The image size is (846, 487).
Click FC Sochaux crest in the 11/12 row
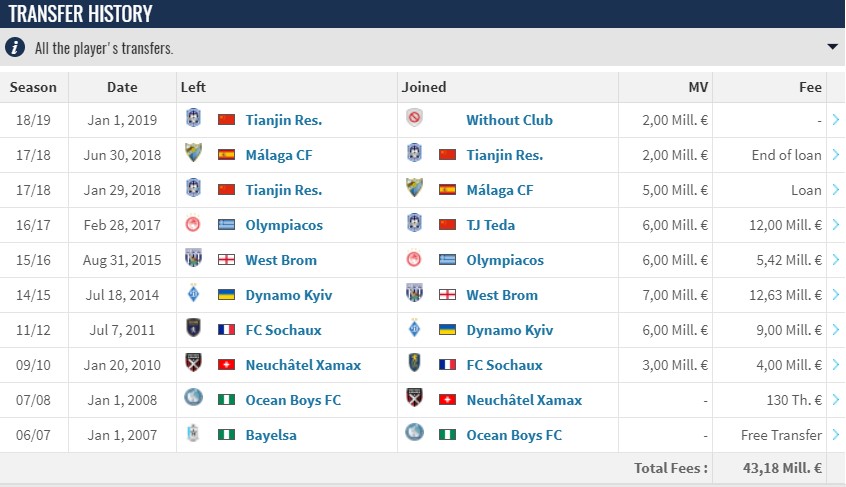[193, 328]
